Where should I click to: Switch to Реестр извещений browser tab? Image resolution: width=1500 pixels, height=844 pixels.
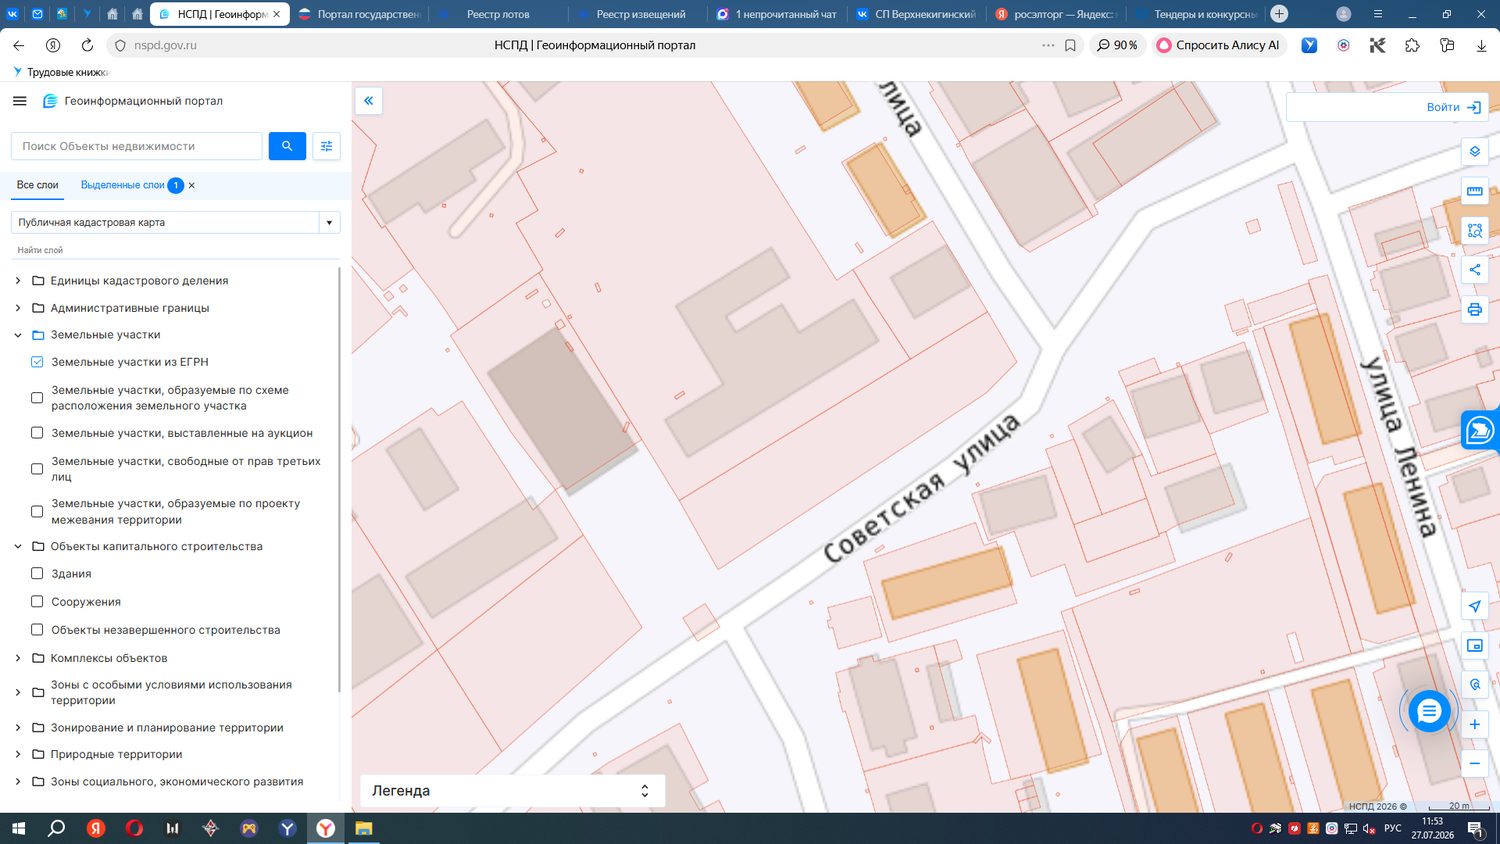640,14
